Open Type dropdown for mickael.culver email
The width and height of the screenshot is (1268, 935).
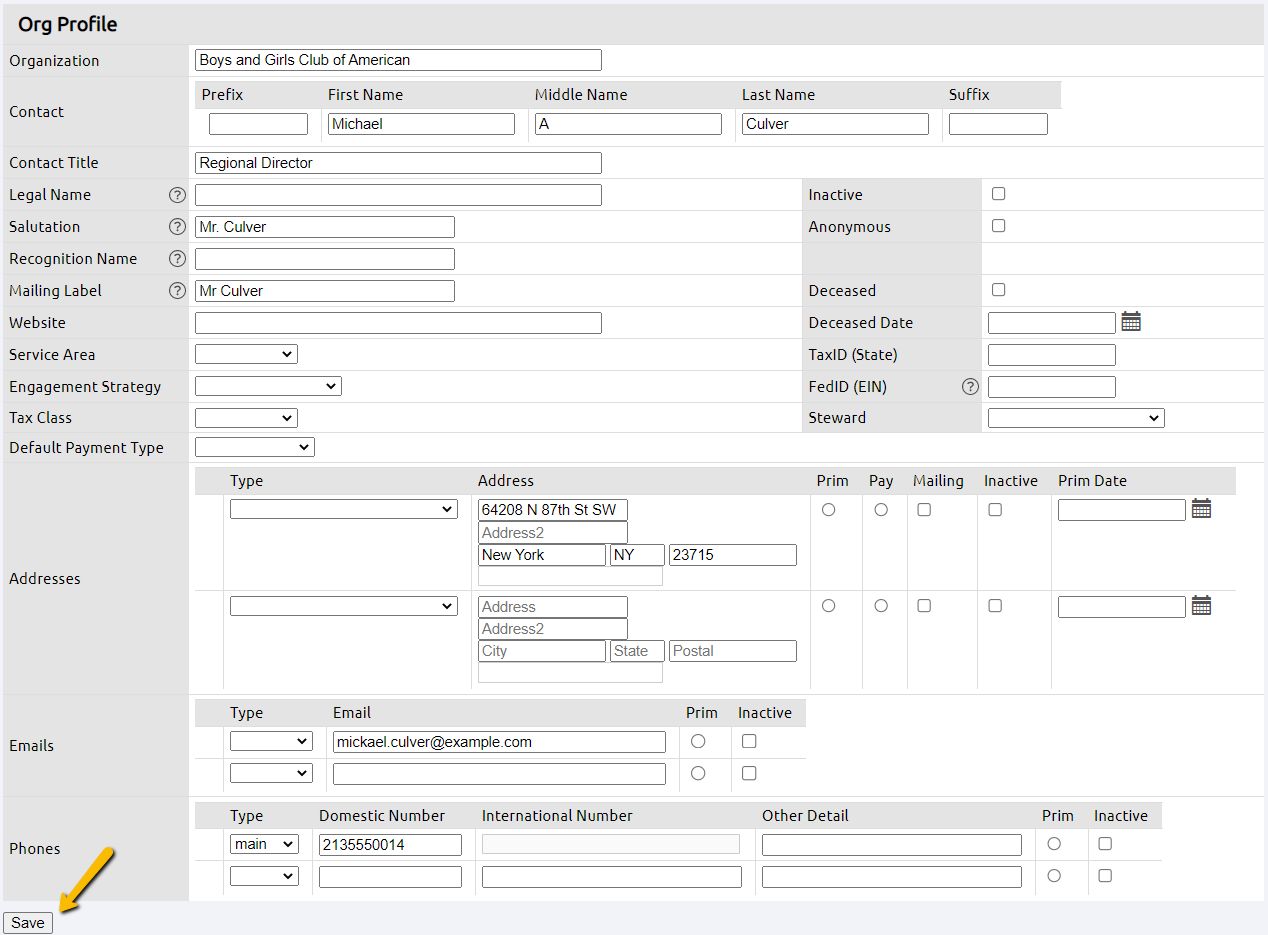(271, 741)
